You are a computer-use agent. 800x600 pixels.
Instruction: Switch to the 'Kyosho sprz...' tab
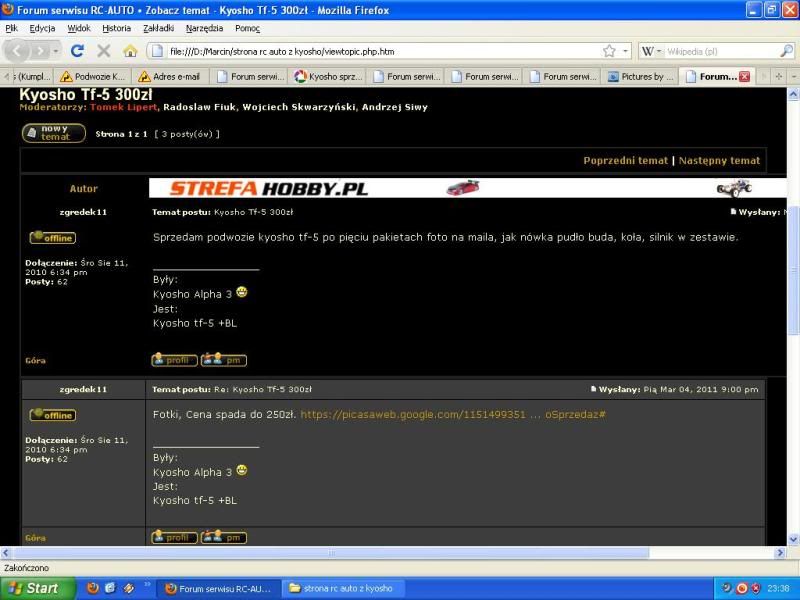coord(329,76)
